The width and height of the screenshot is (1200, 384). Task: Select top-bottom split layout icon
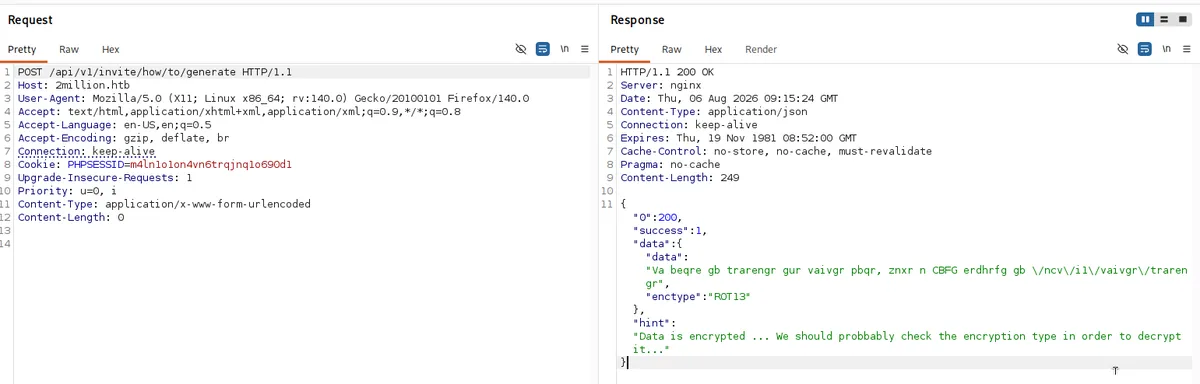pos(1164,20)
